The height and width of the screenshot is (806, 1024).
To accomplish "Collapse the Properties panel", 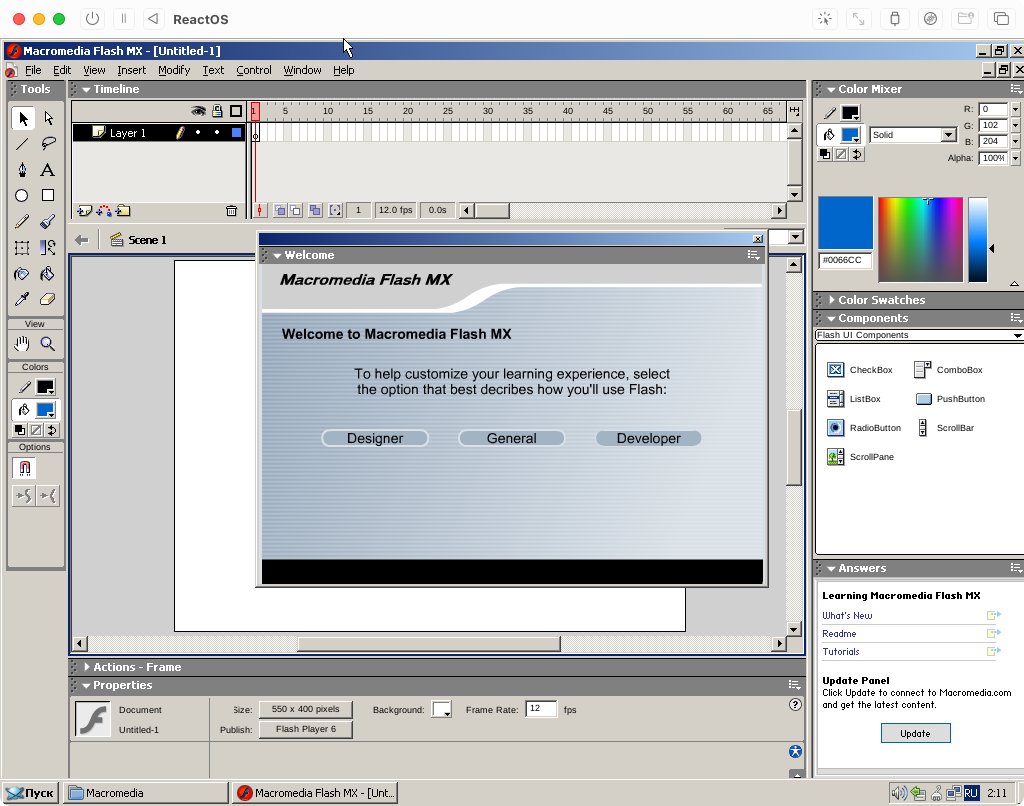I will [86, 685].
